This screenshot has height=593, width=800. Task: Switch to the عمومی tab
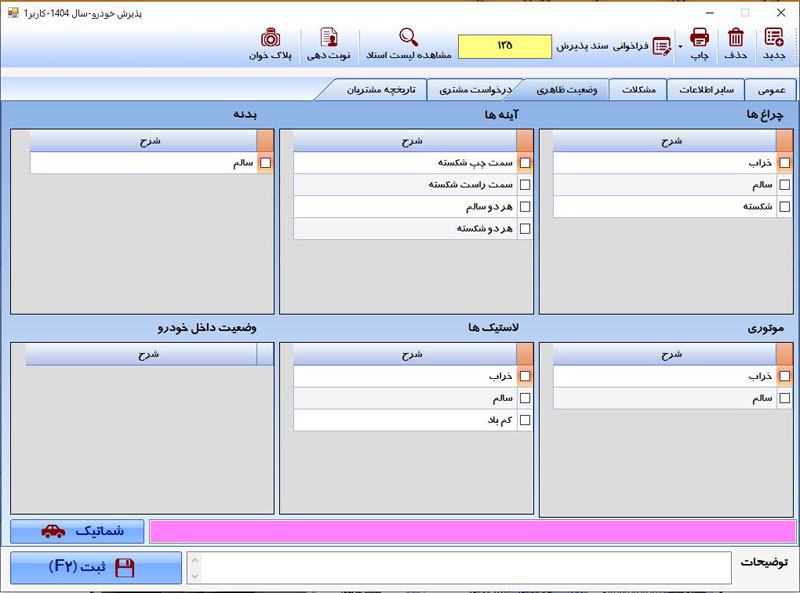click(771, 90)
